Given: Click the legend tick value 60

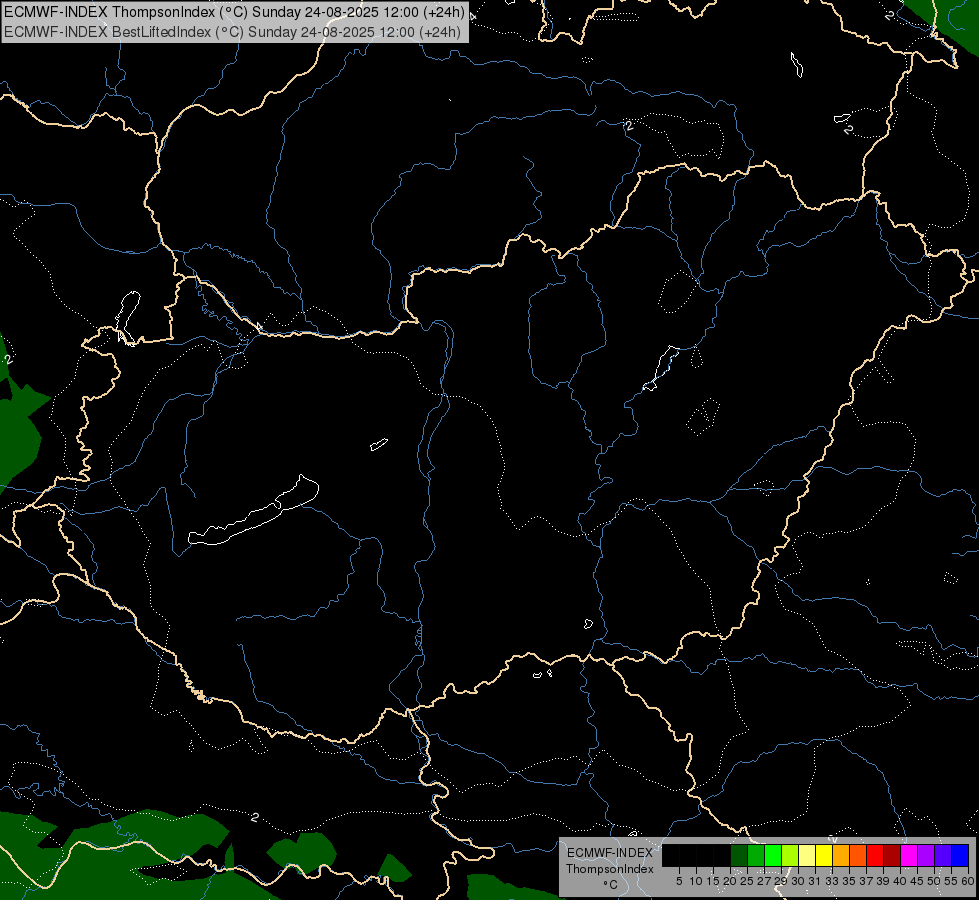Looking at the screenshot, I should (x=968, y=881).
